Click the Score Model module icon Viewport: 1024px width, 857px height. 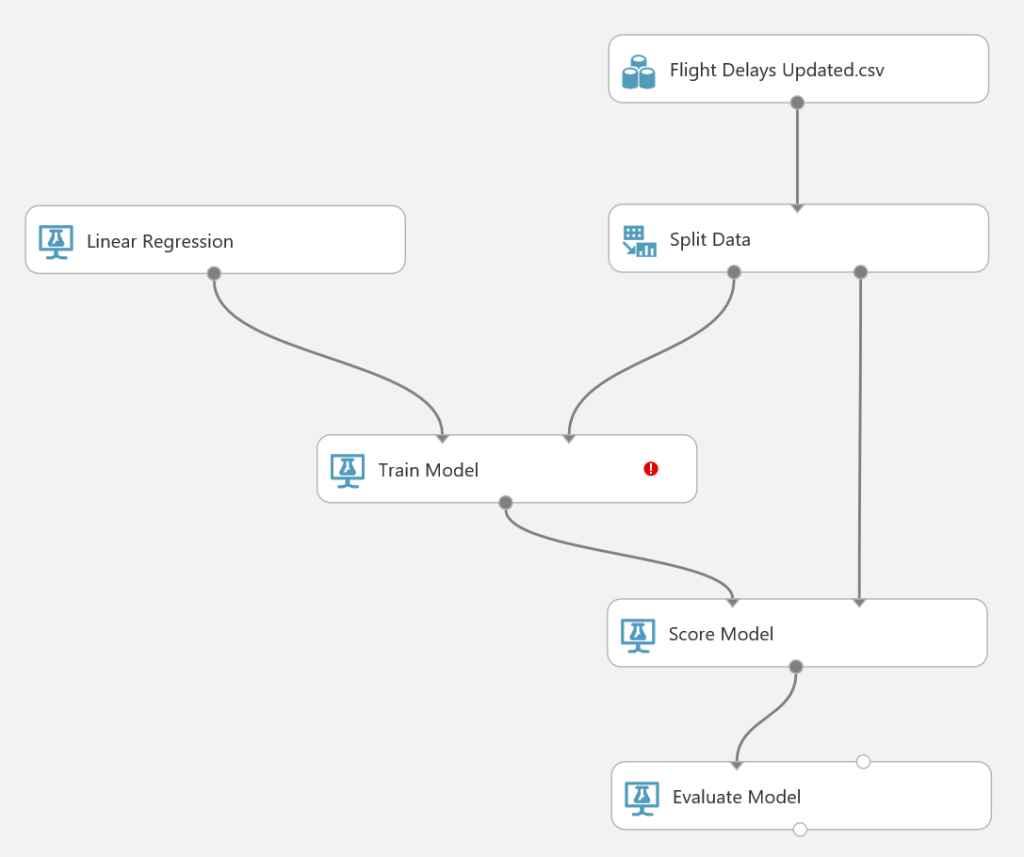(x=638, y=634)
